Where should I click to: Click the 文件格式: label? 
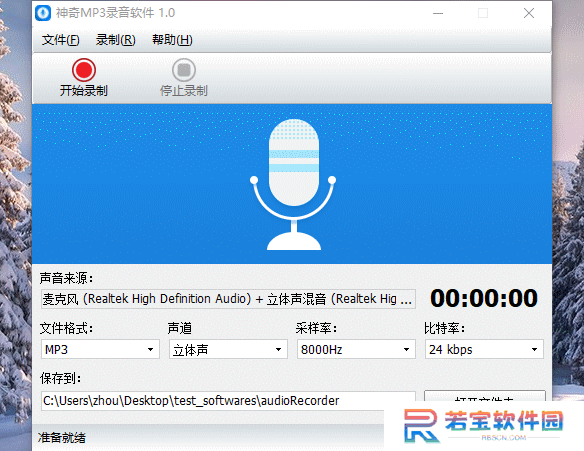pyautogui.click(x=66, y=328)
